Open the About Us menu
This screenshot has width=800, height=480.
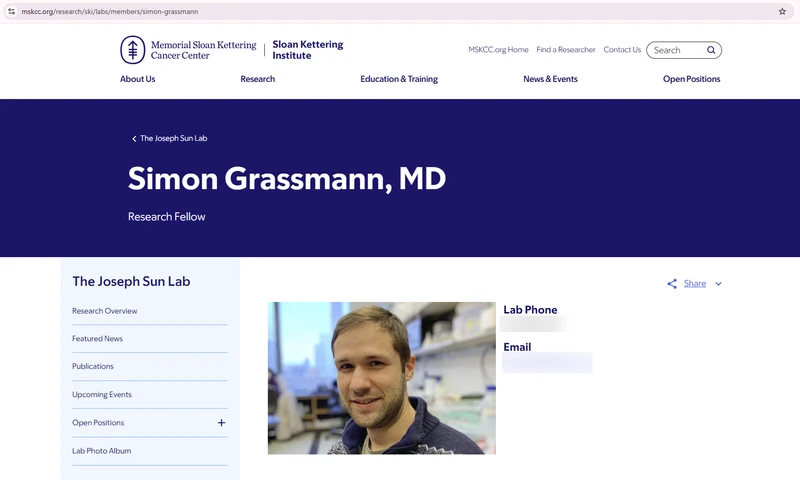137,79
